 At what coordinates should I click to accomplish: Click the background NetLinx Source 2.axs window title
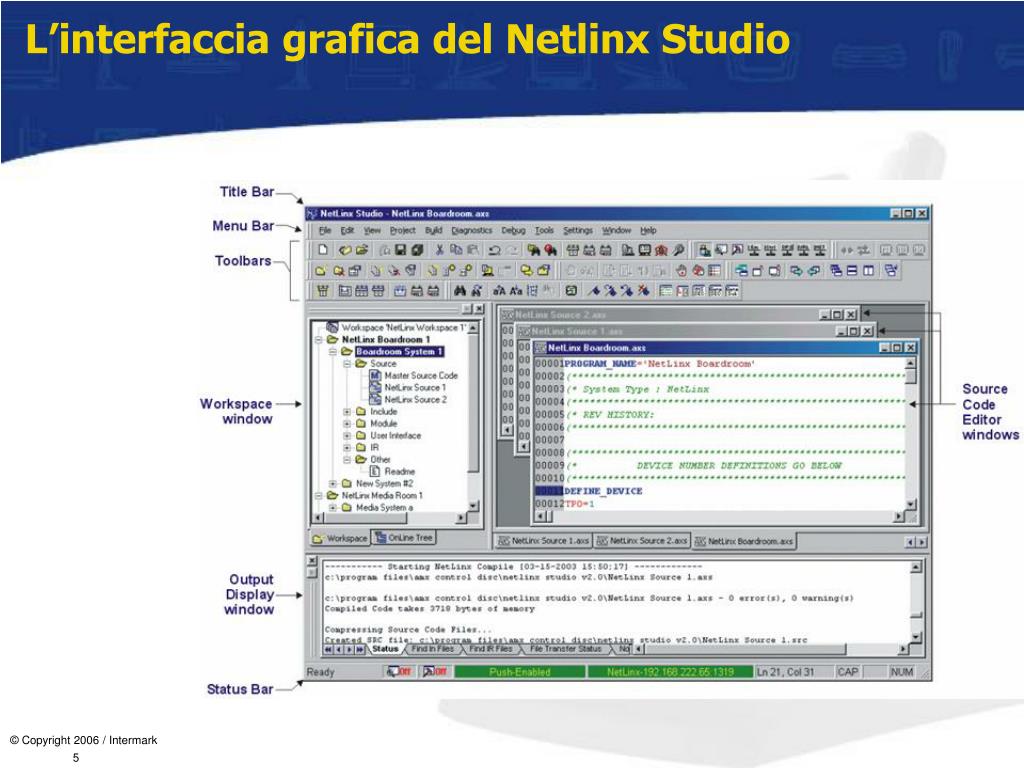pyautogui.click(x=561, y=315)
